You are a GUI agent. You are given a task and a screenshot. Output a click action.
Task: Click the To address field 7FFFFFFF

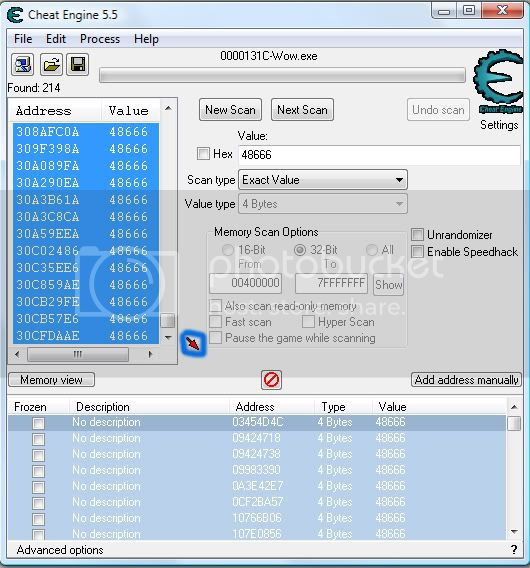click(x=331, y=283)
